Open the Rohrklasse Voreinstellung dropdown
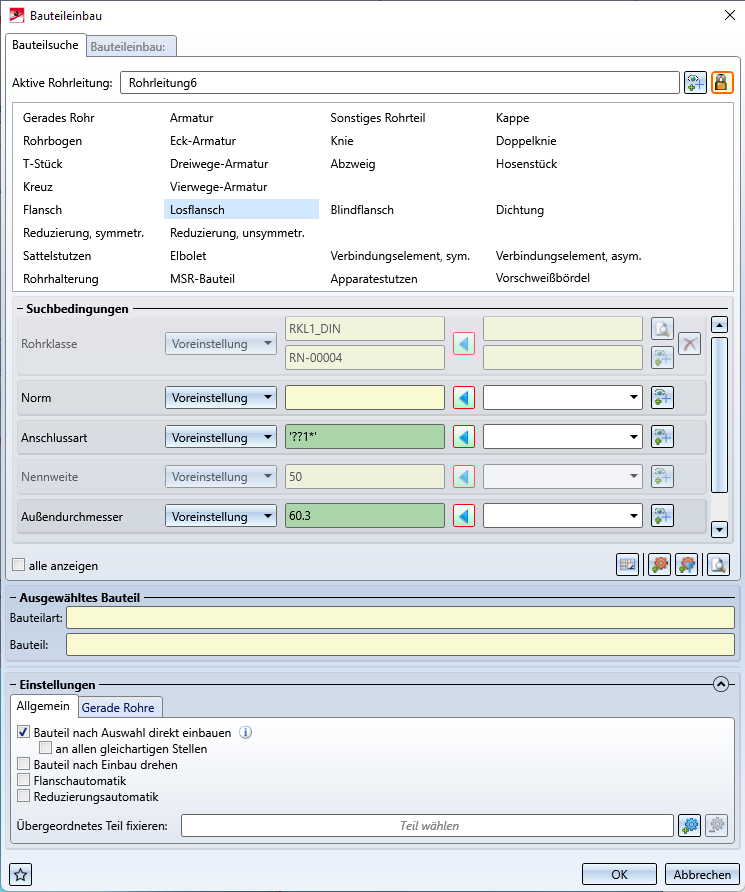 coord(221,344)
